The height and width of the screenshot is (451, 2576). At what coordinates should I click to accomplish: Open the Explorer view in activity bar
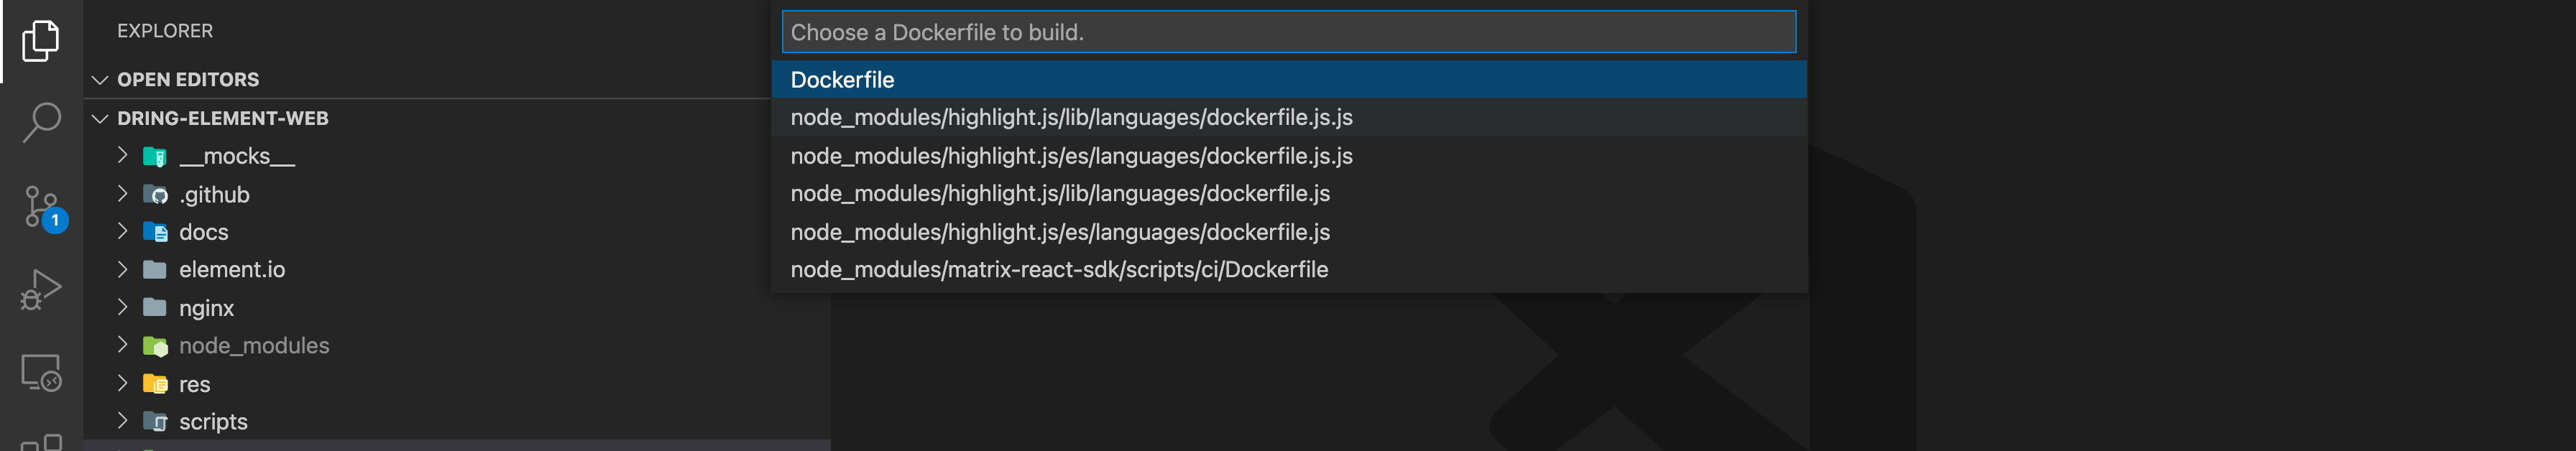[x=41, y=41]
